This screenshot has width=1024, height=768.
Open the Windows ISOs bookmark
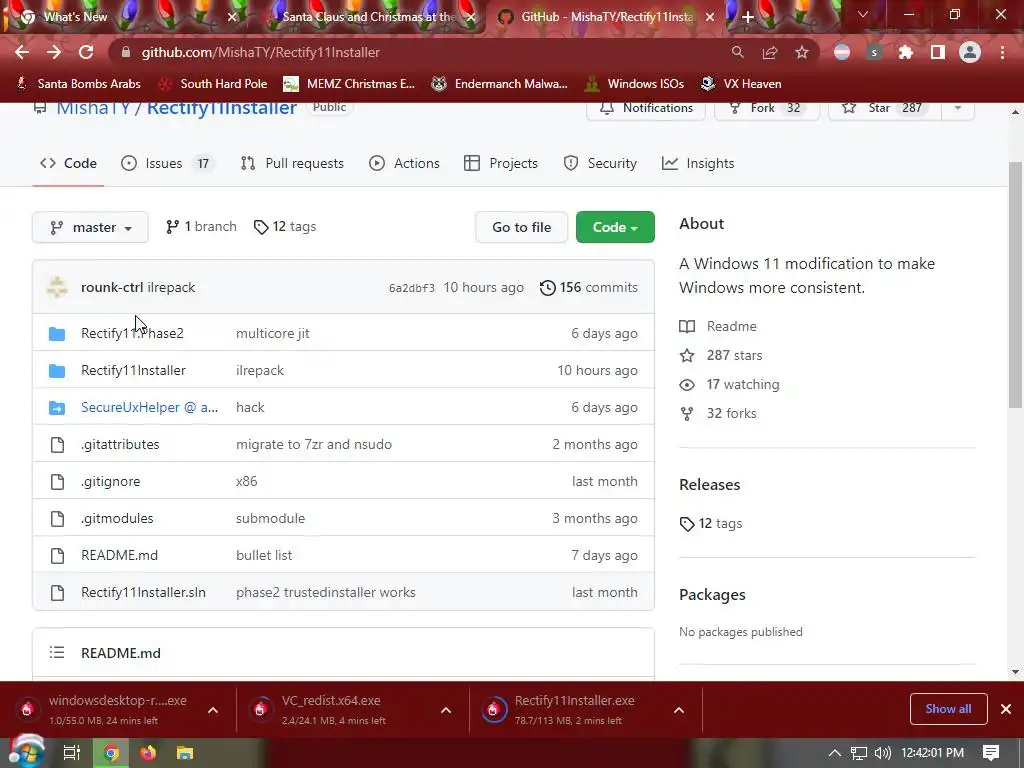pyautogui.click(x=635, y=84)
